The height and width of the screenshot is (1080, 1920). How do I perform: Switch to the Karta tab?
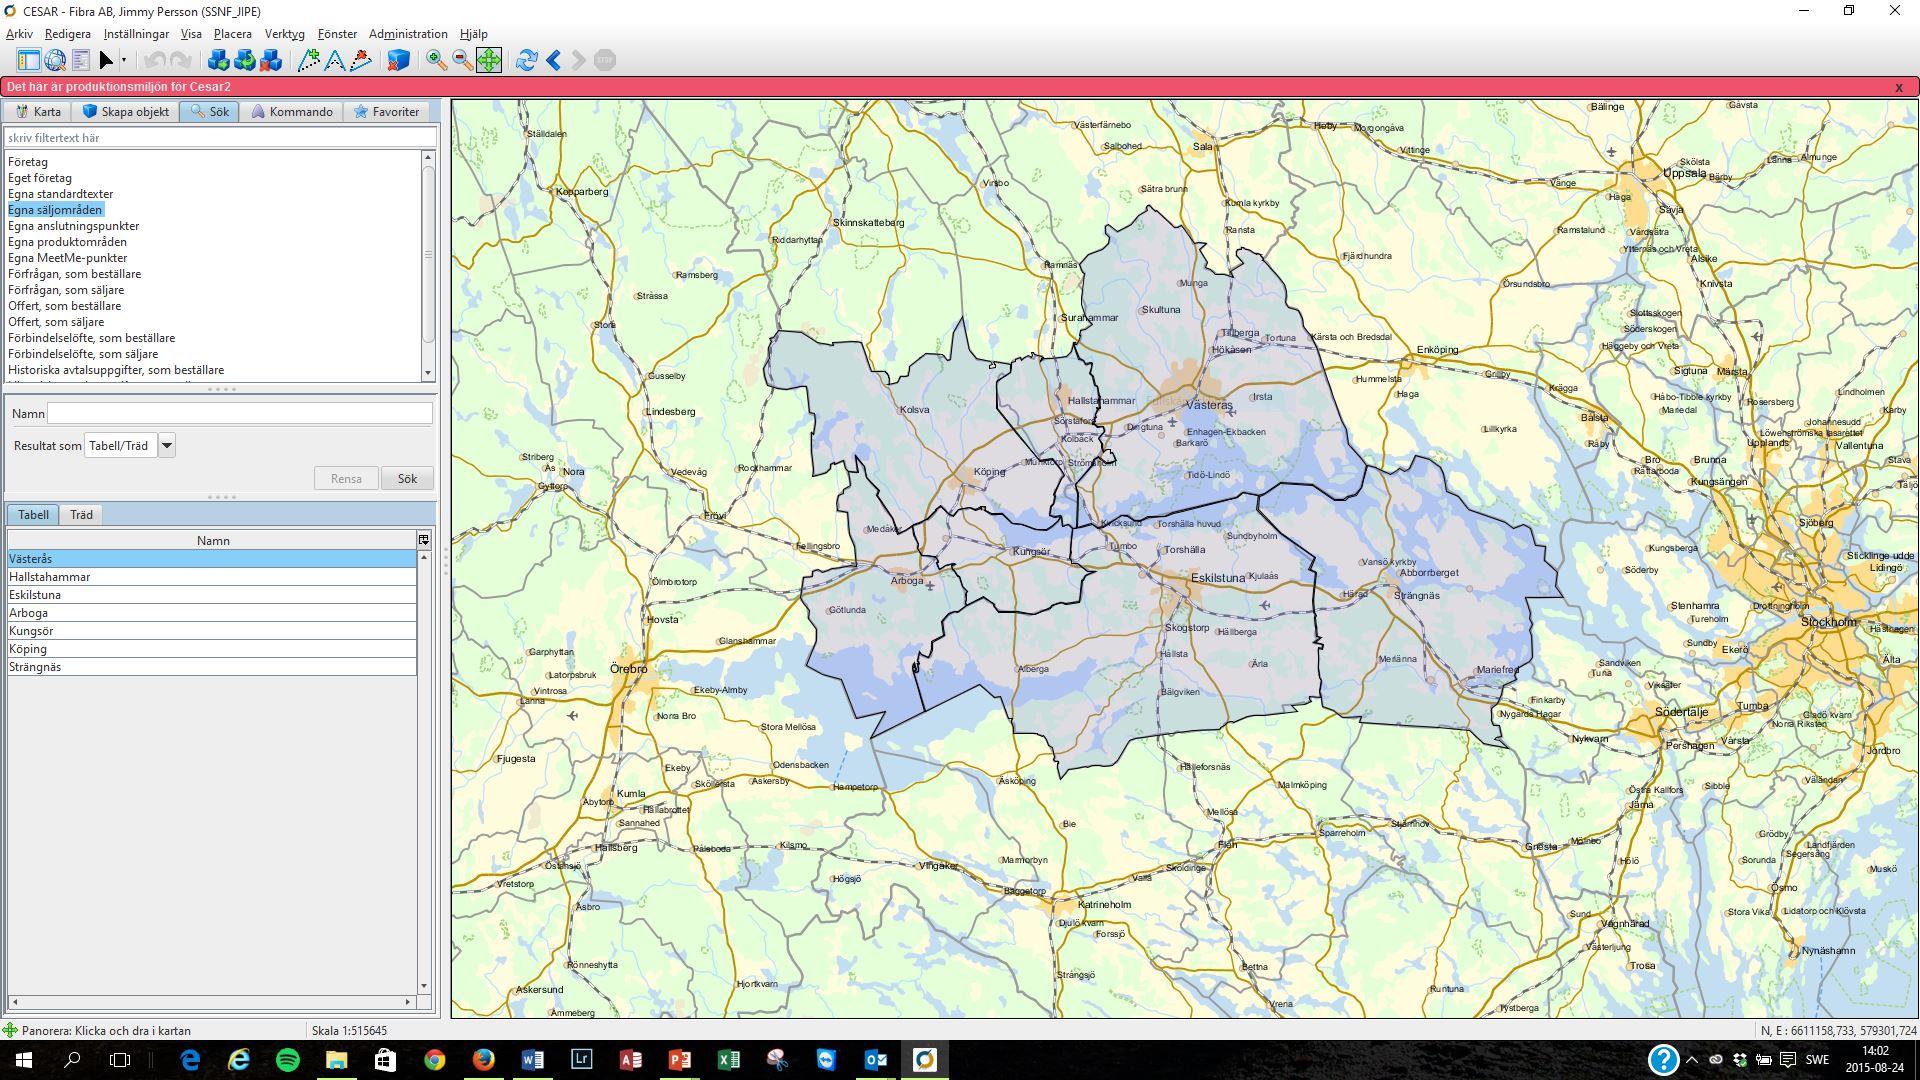(x=38, y=112)
